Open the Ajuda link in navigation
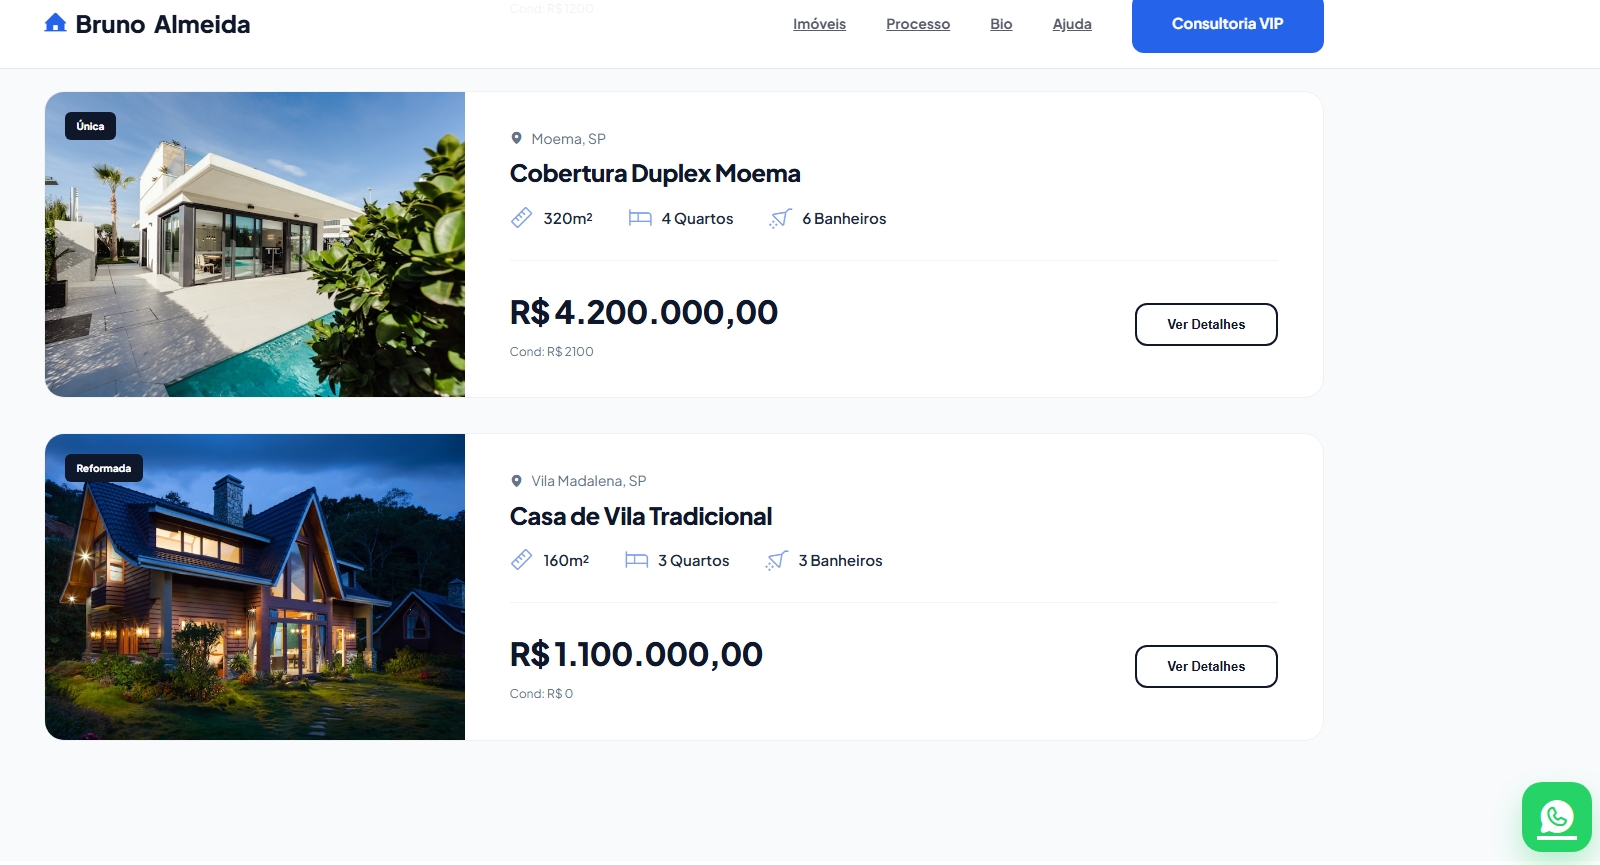The image size is (1600, 865). [1072, 24]
